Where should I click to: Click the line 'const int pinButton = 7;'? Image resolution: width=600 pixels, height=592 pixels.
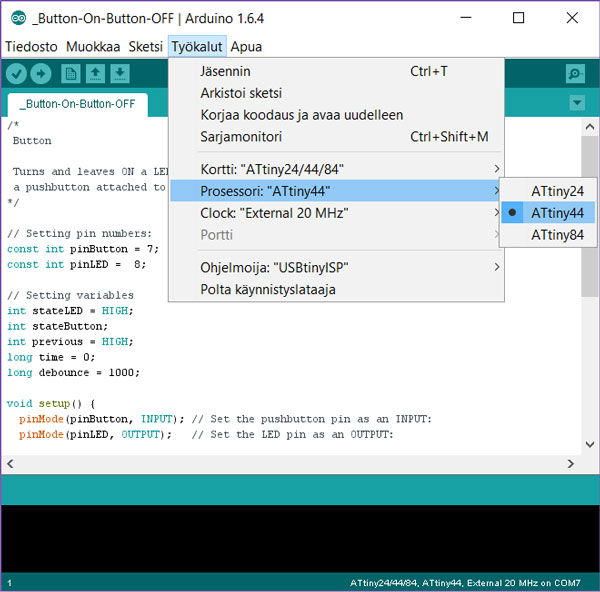(x=83, y=249)
